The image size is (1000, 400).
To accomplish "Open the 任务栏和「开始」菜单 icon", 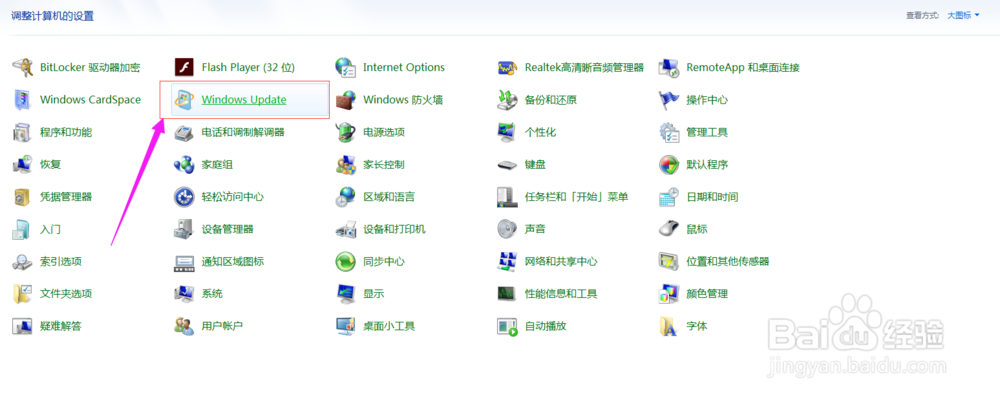I will tap(508, 197).
